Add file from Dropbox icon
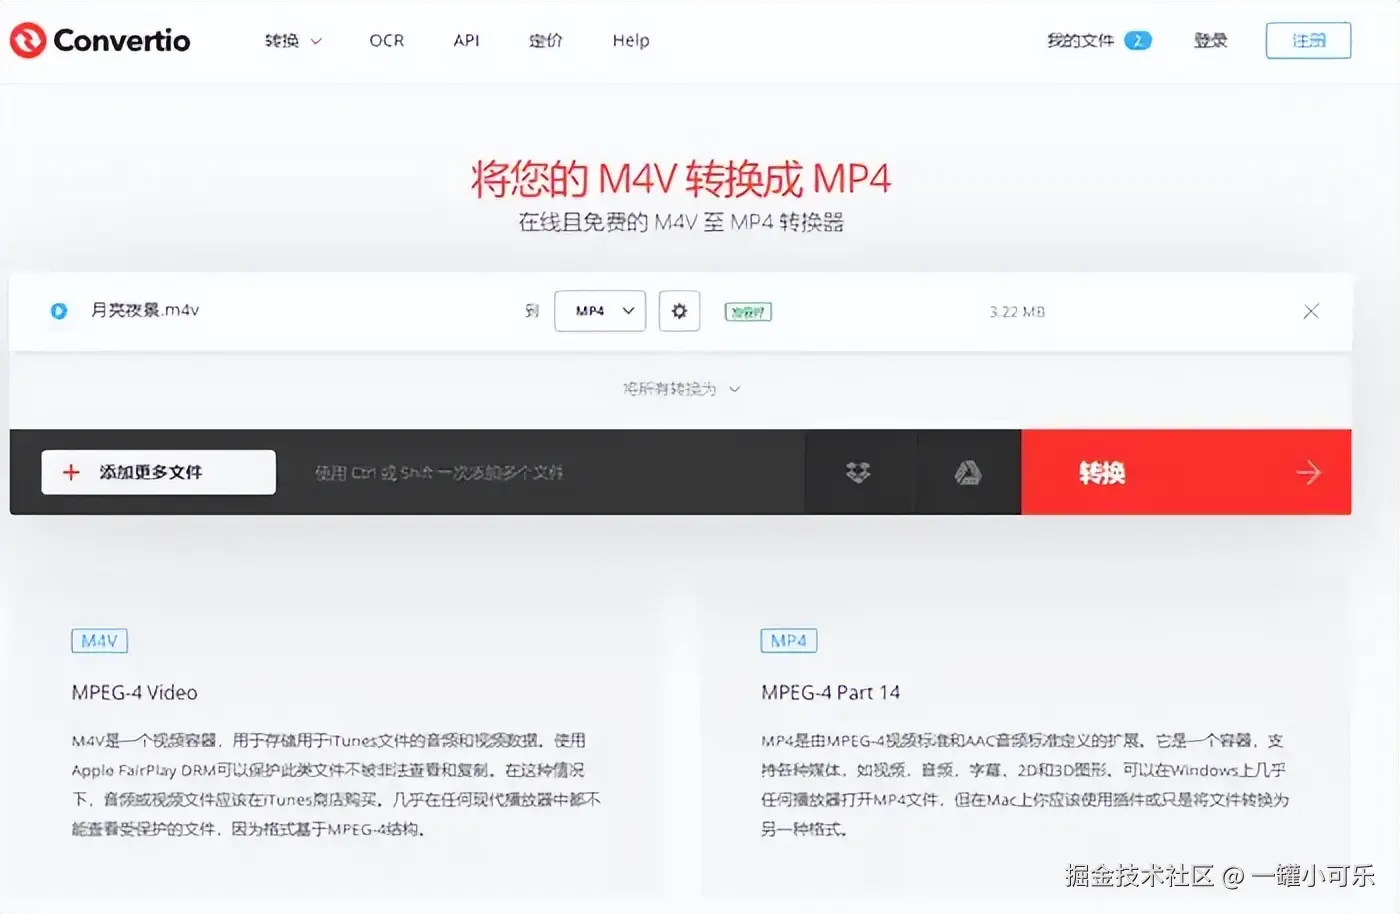Viewport: 1400px width, 914px height. click(x=858, y=473)
